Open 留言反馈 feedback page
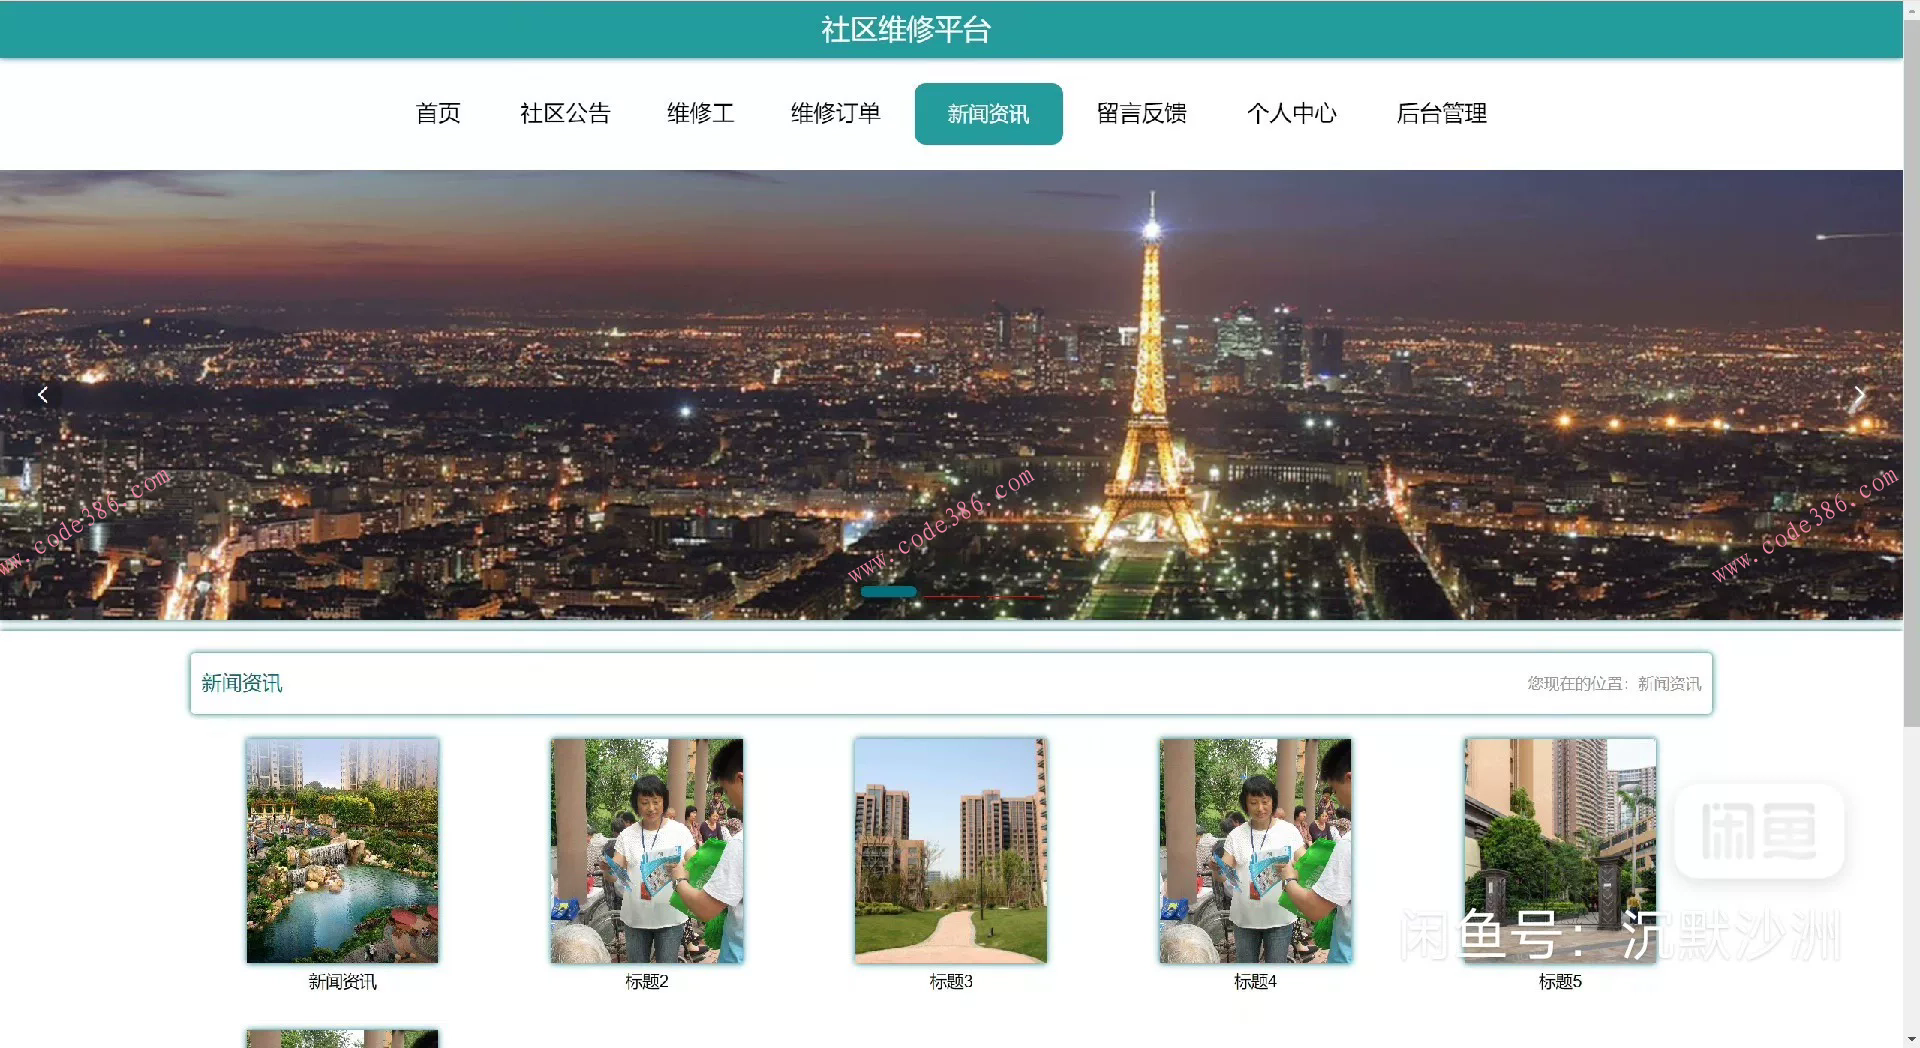The image size is (1920, 1048). coord(1142,114)
